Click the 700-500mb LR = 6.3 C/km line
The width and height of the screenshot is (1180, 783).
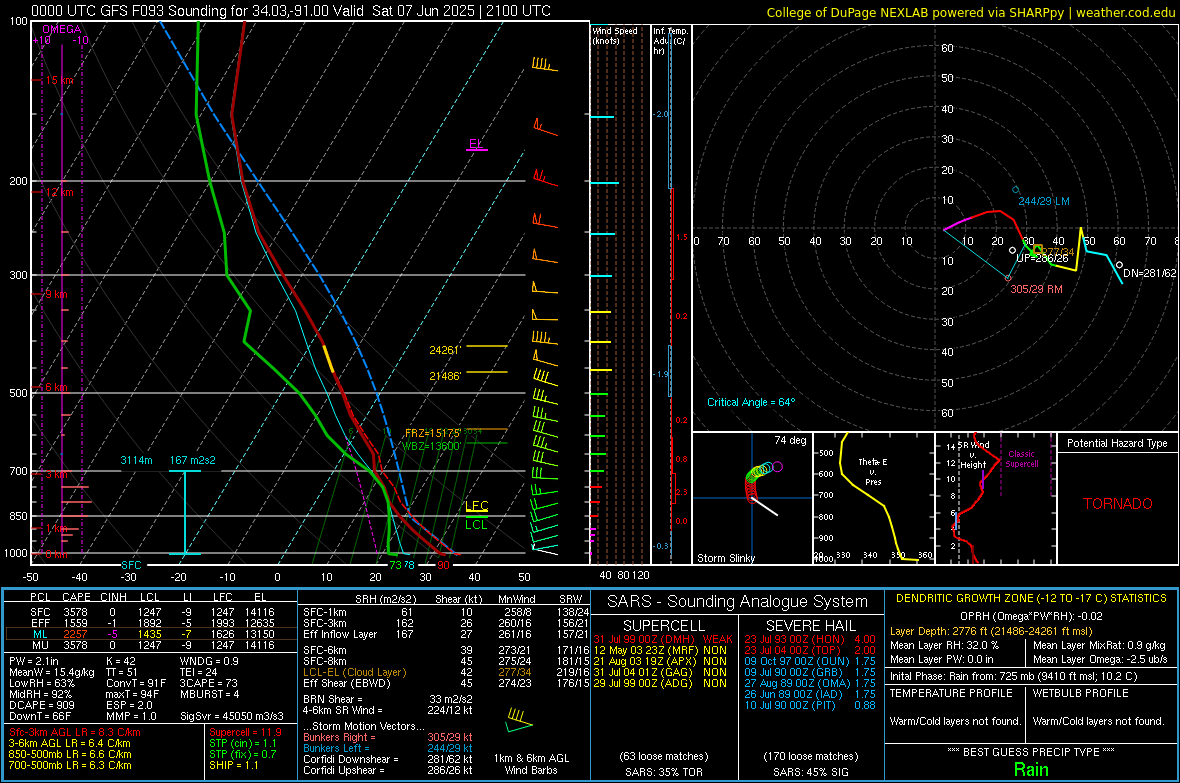click(70, 765)
